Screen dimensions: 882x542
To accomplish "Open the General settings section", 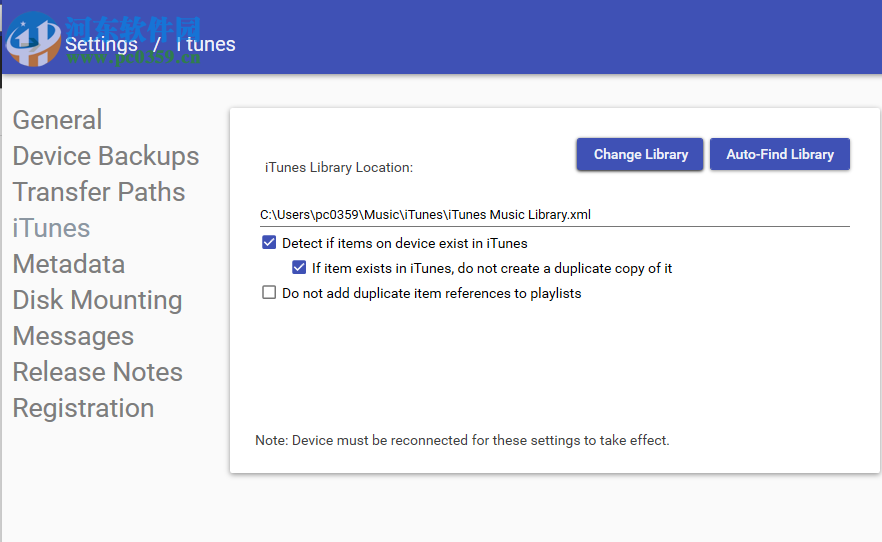I will [57, 120].
